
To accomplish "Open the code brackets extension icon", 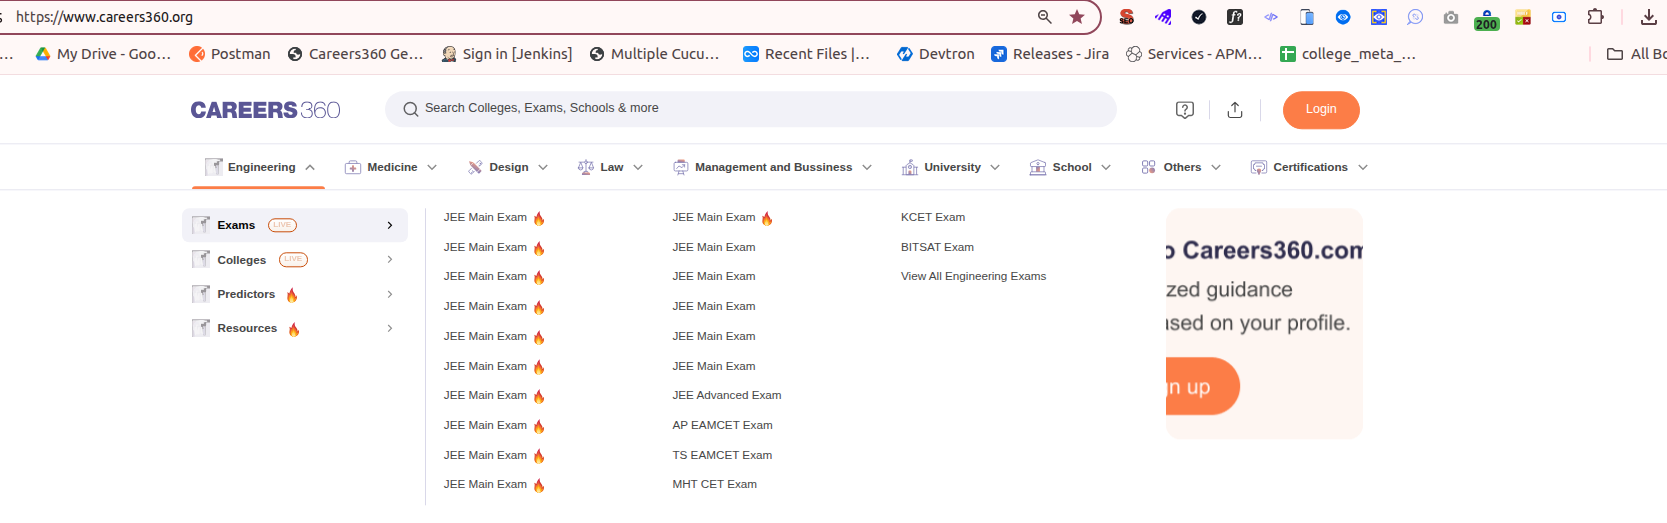I will click(x=1271, y=17).
